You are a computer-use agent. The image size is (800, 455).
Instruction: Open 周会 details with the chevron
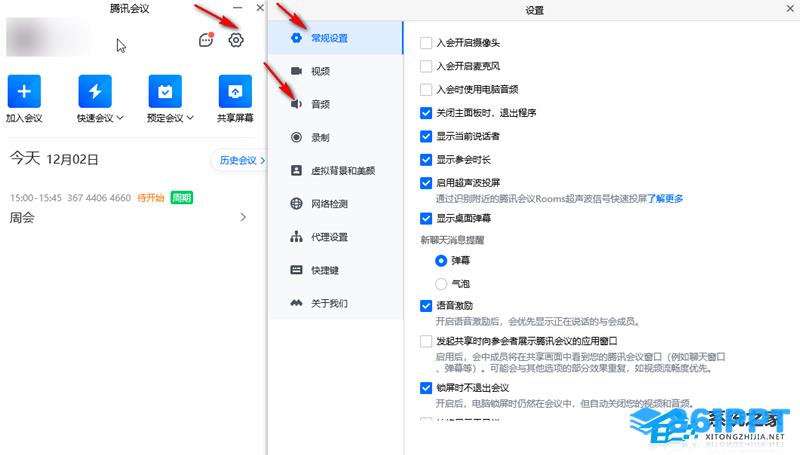click(243, 217)
